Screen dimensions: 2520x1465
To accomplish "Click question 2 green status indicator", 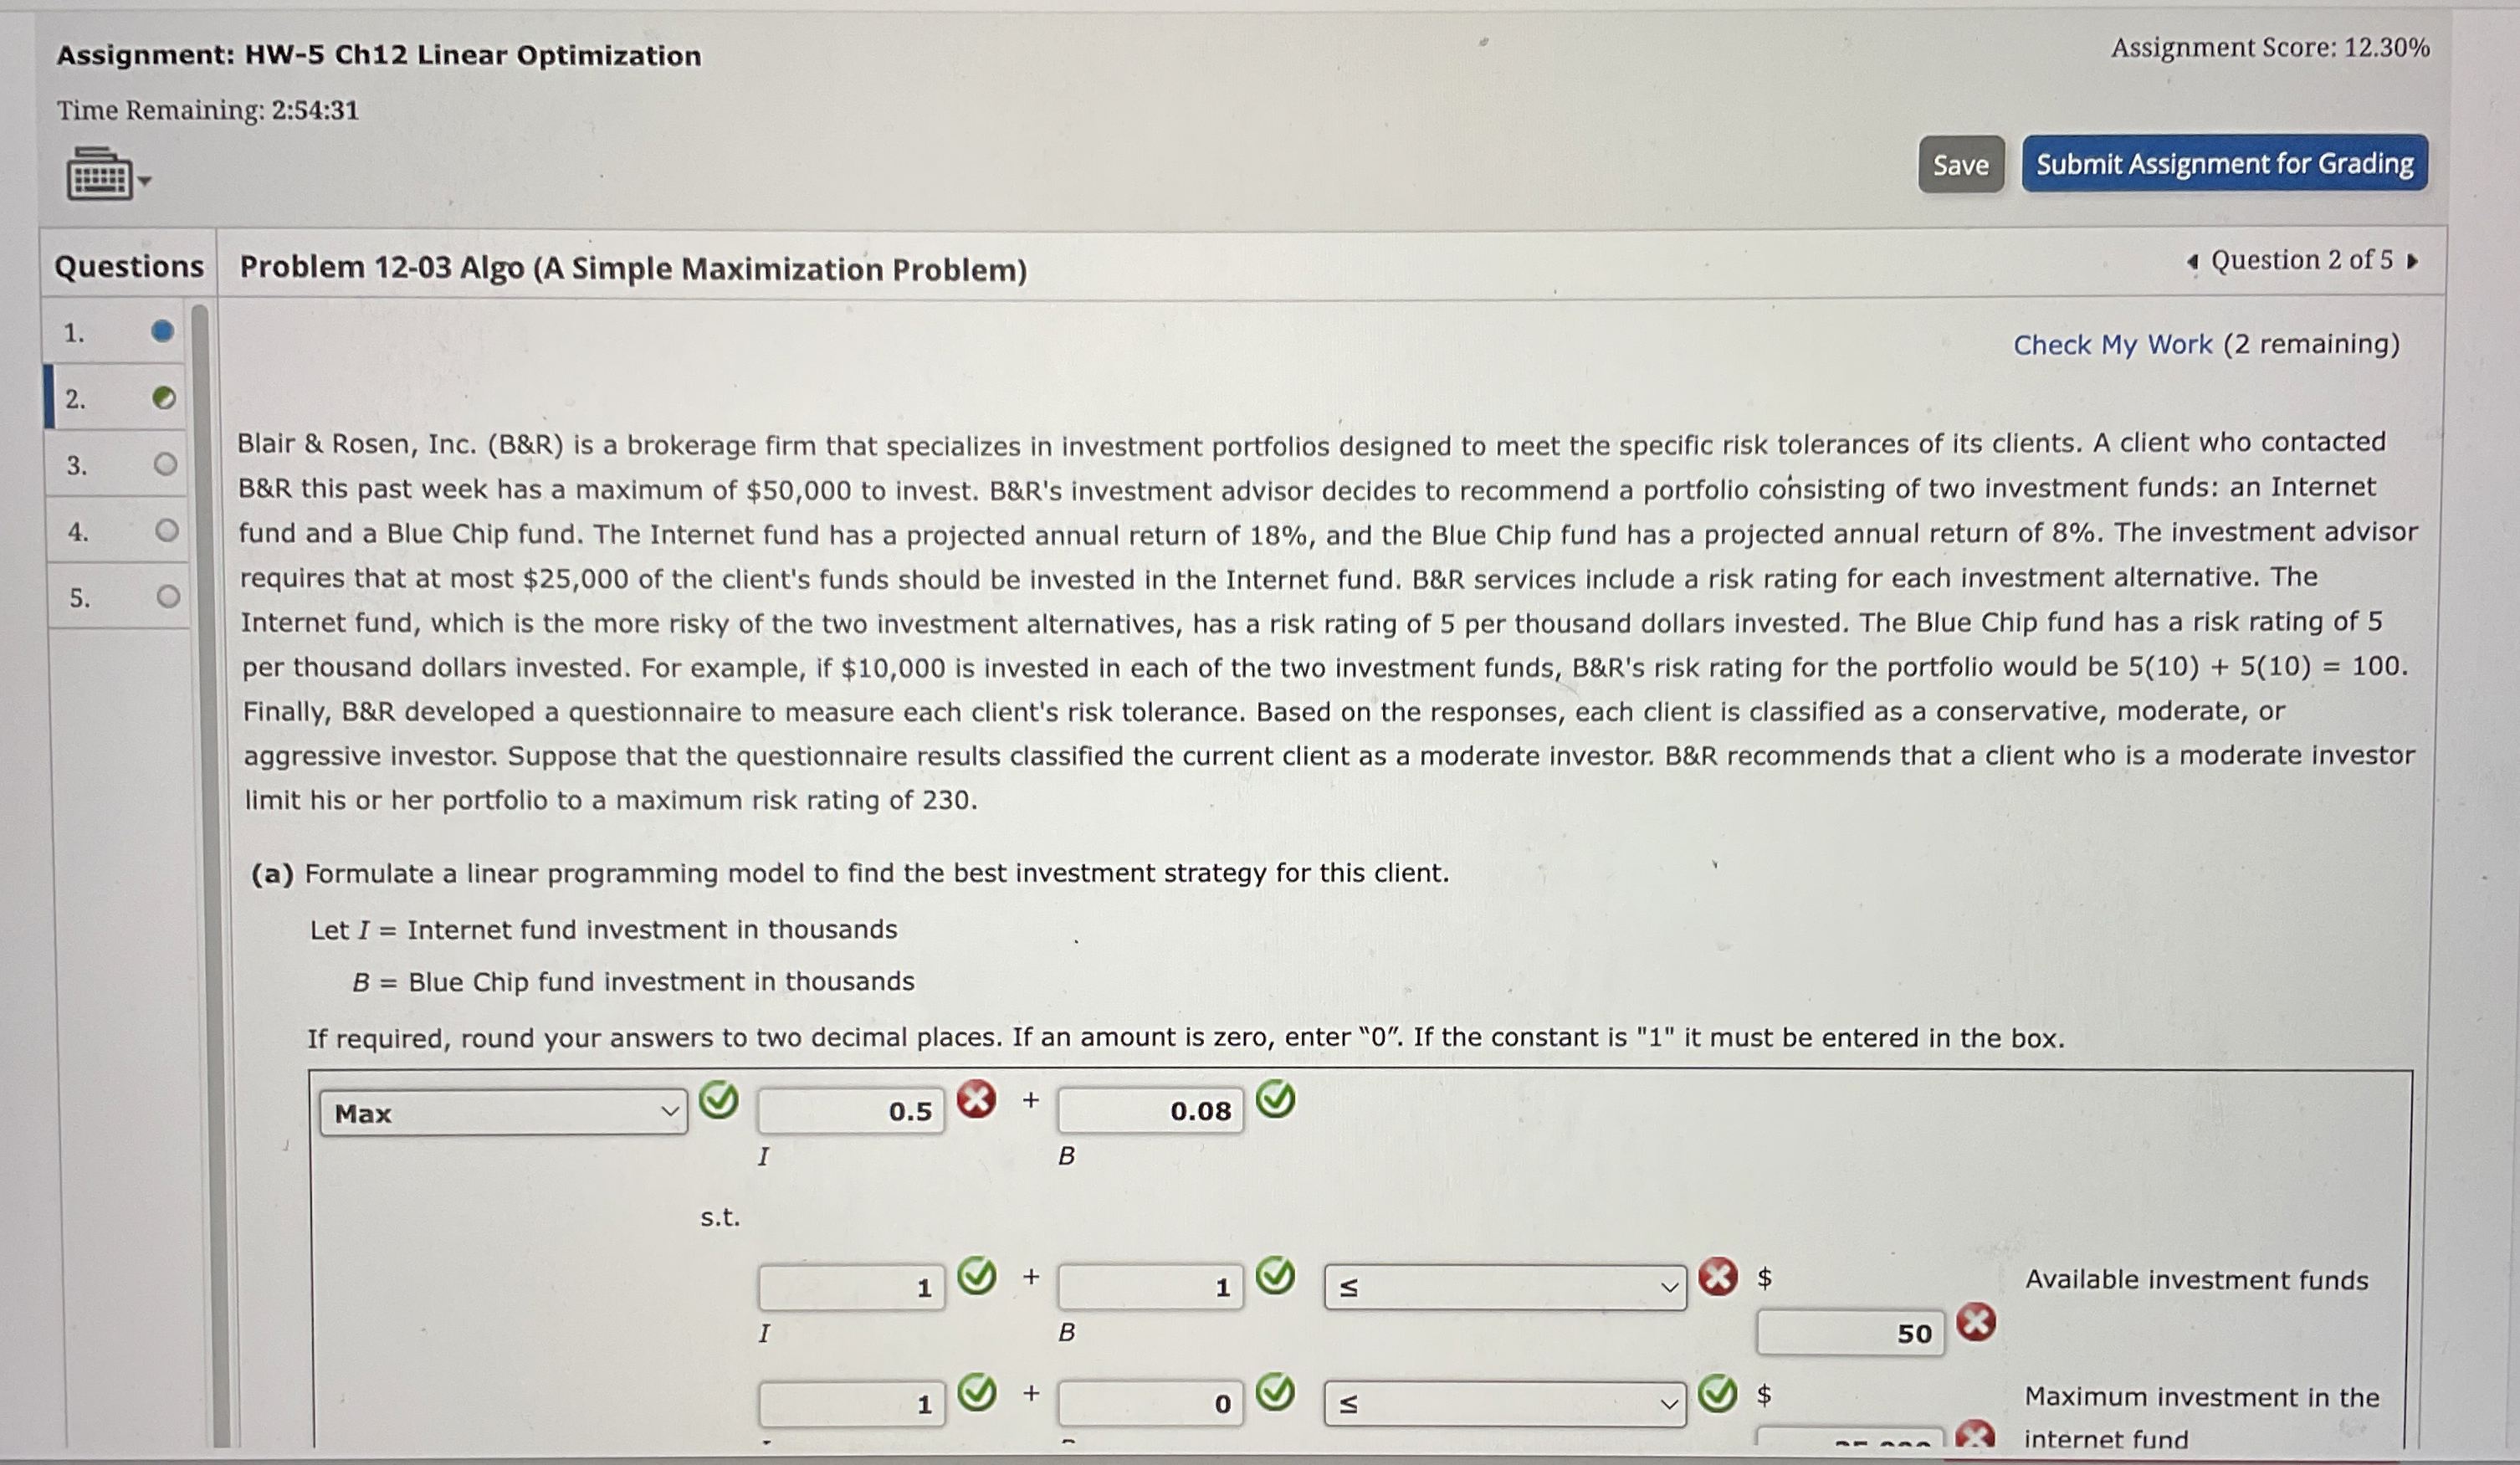I will (x=164, y=398).
